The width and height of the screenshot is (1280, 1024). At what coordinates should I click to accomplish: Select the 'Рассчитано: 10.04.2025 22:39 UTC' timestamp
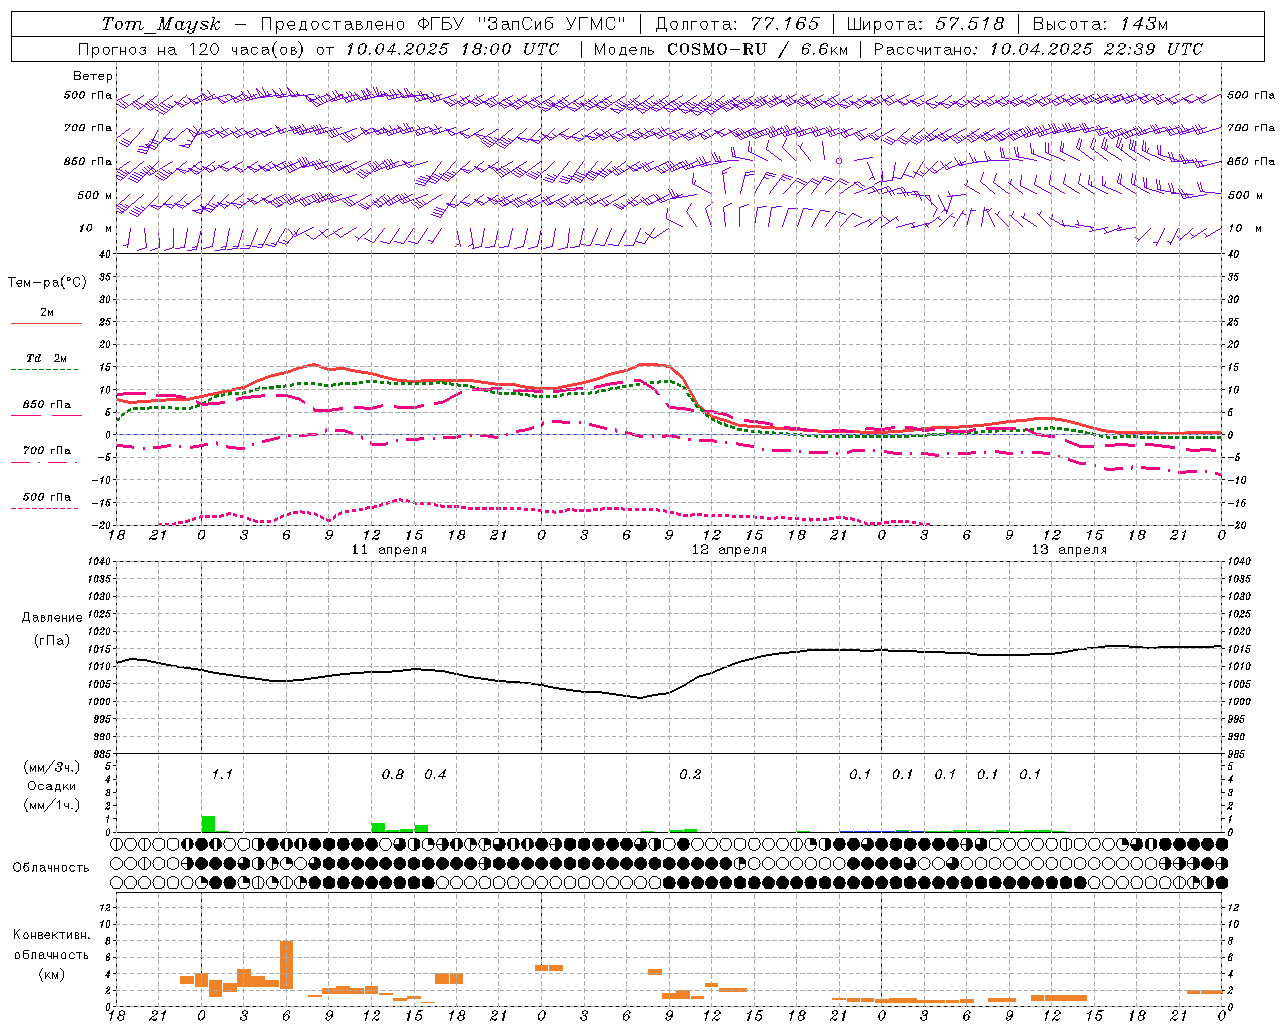(x=1038, y=49)
